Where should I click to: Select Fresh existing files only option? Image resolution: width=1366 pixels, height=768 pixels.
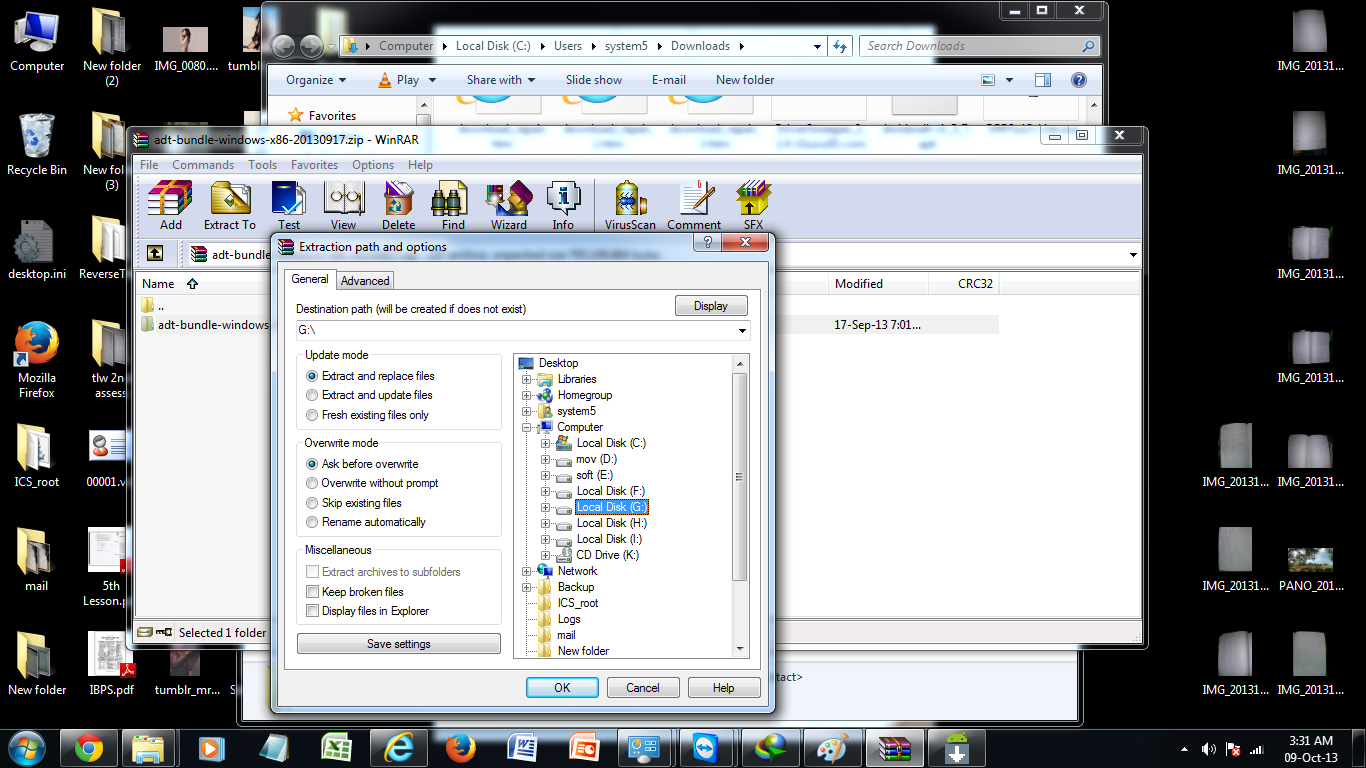367,415
